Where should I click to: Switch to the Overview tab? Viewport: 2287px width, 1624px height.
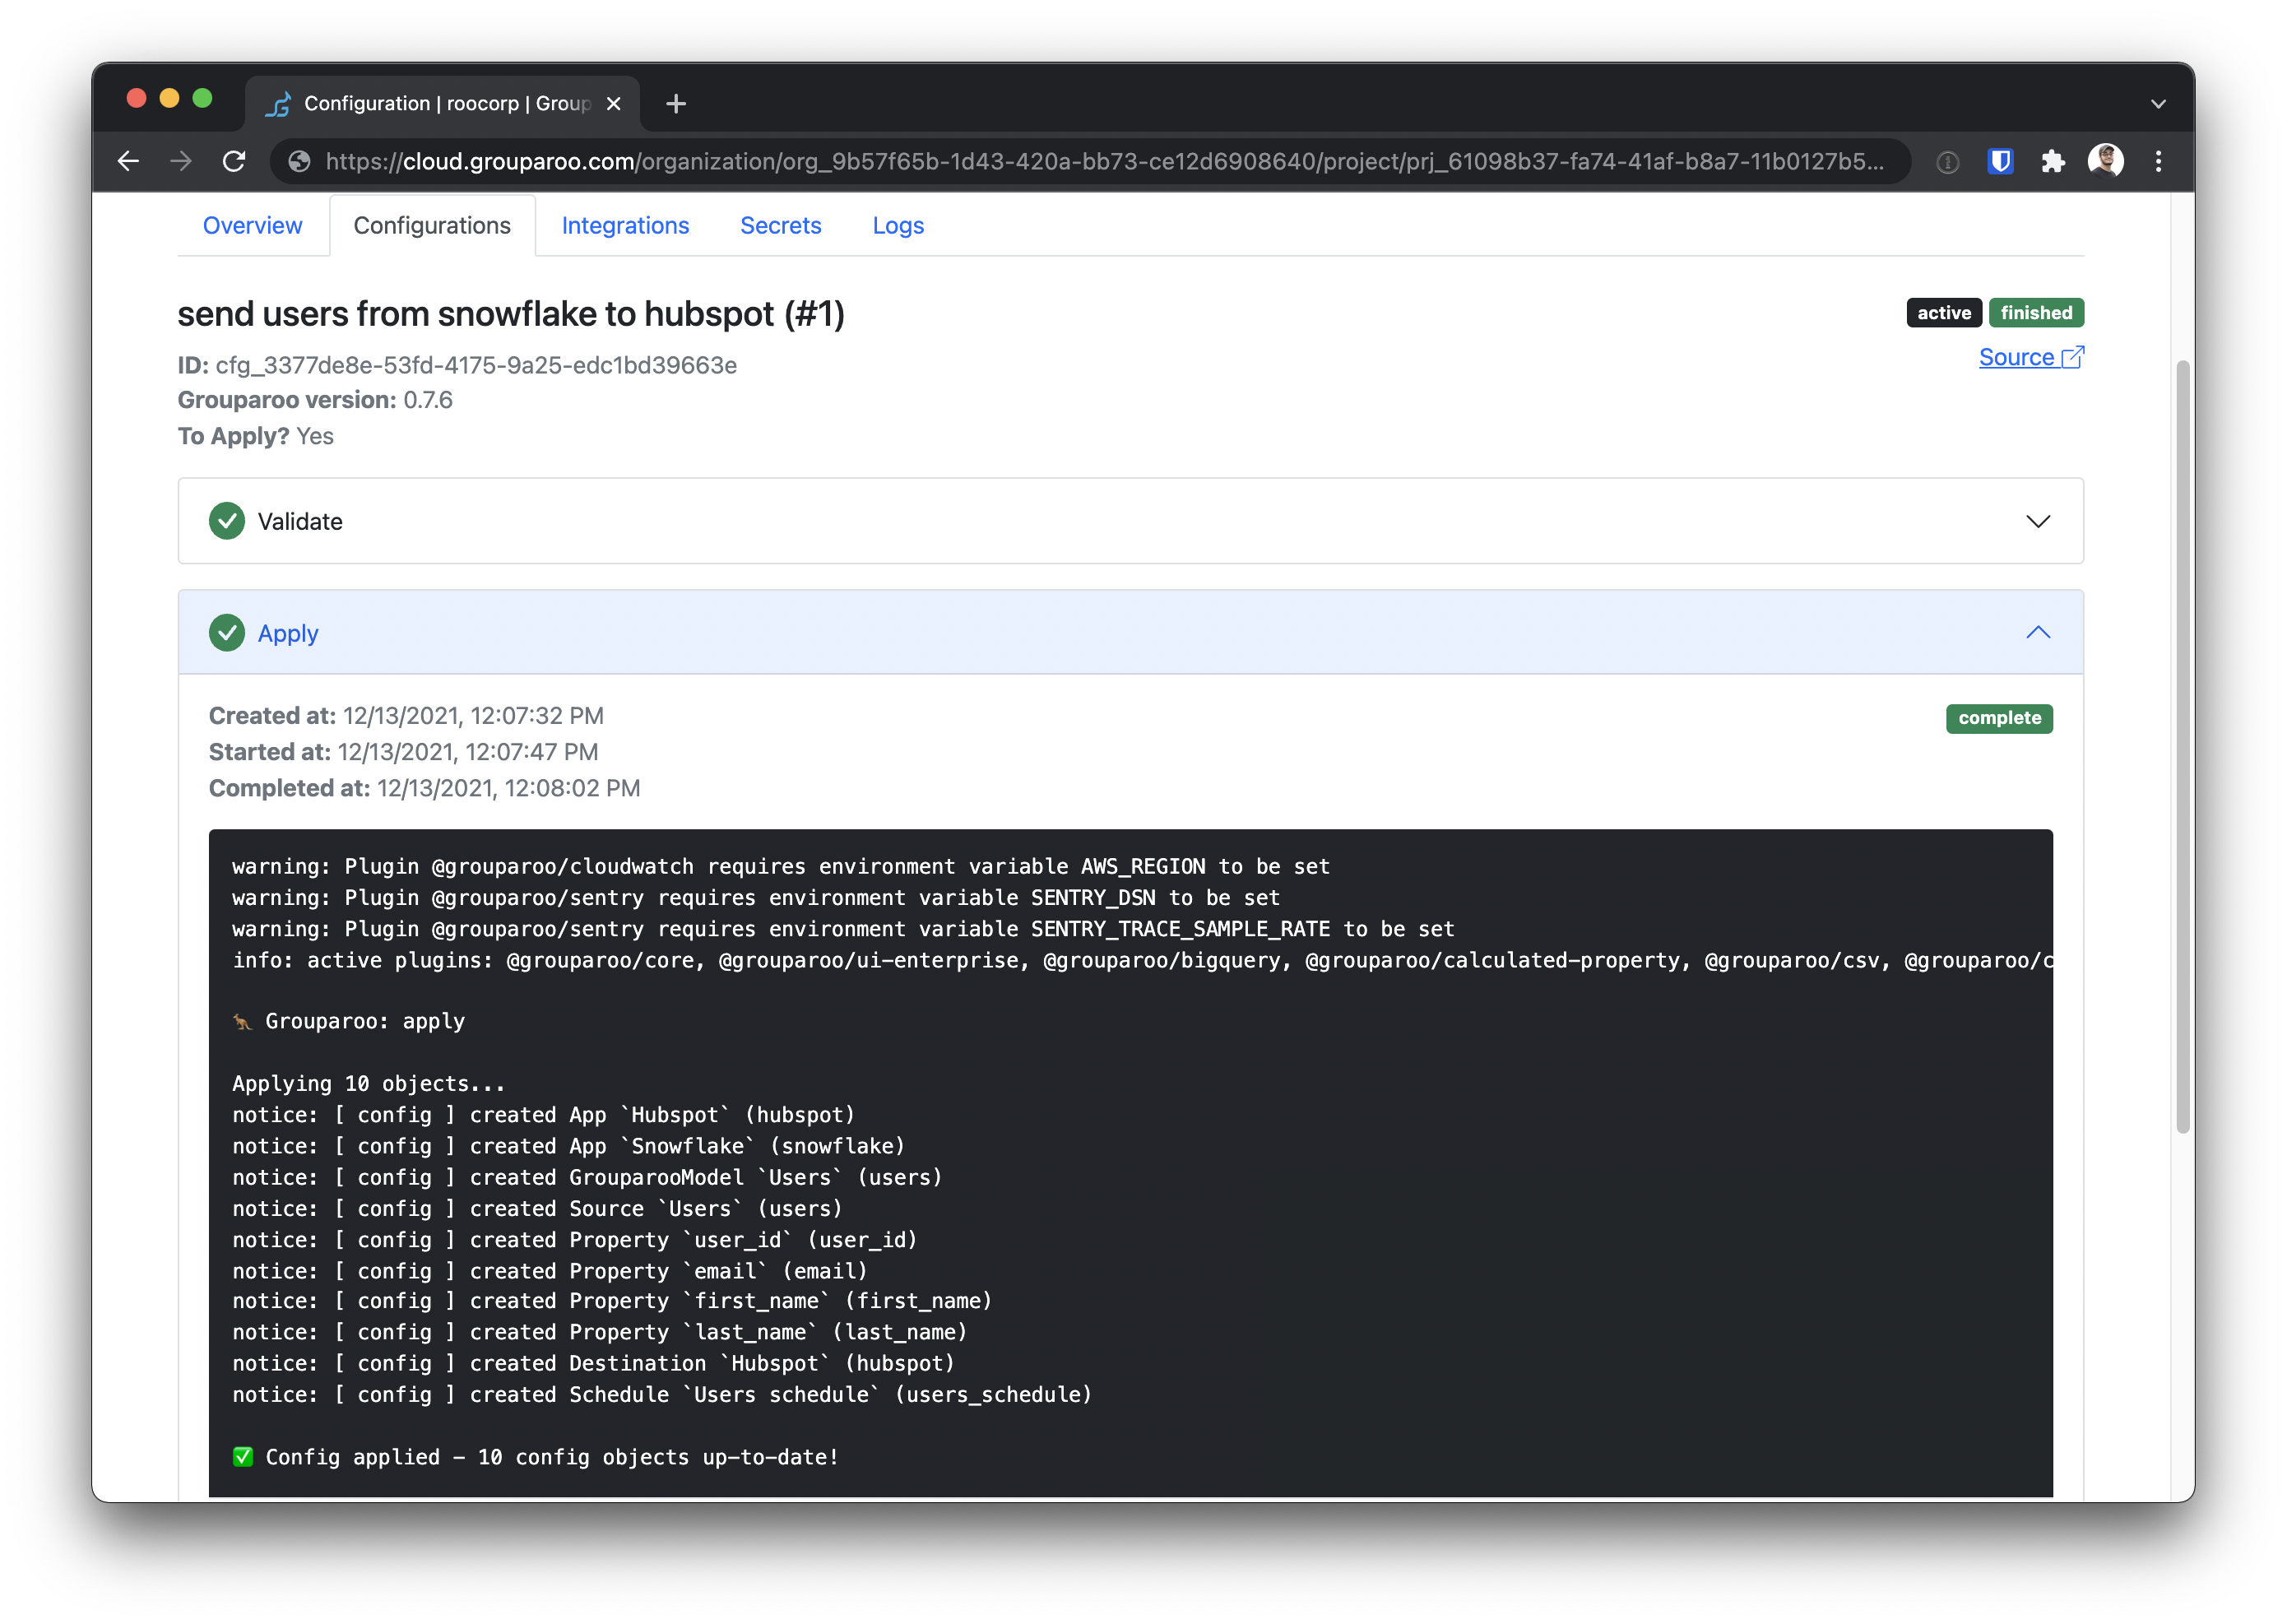tap(252, 226)
